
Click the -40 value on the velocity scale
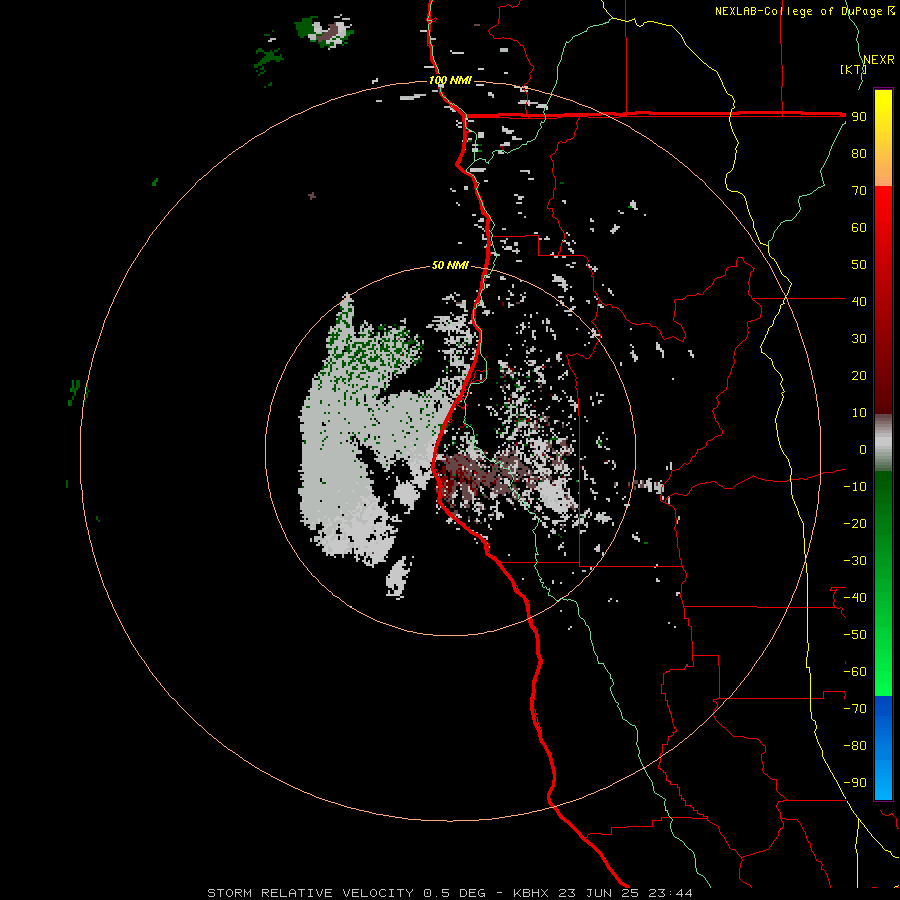click(x=855, y=598)
